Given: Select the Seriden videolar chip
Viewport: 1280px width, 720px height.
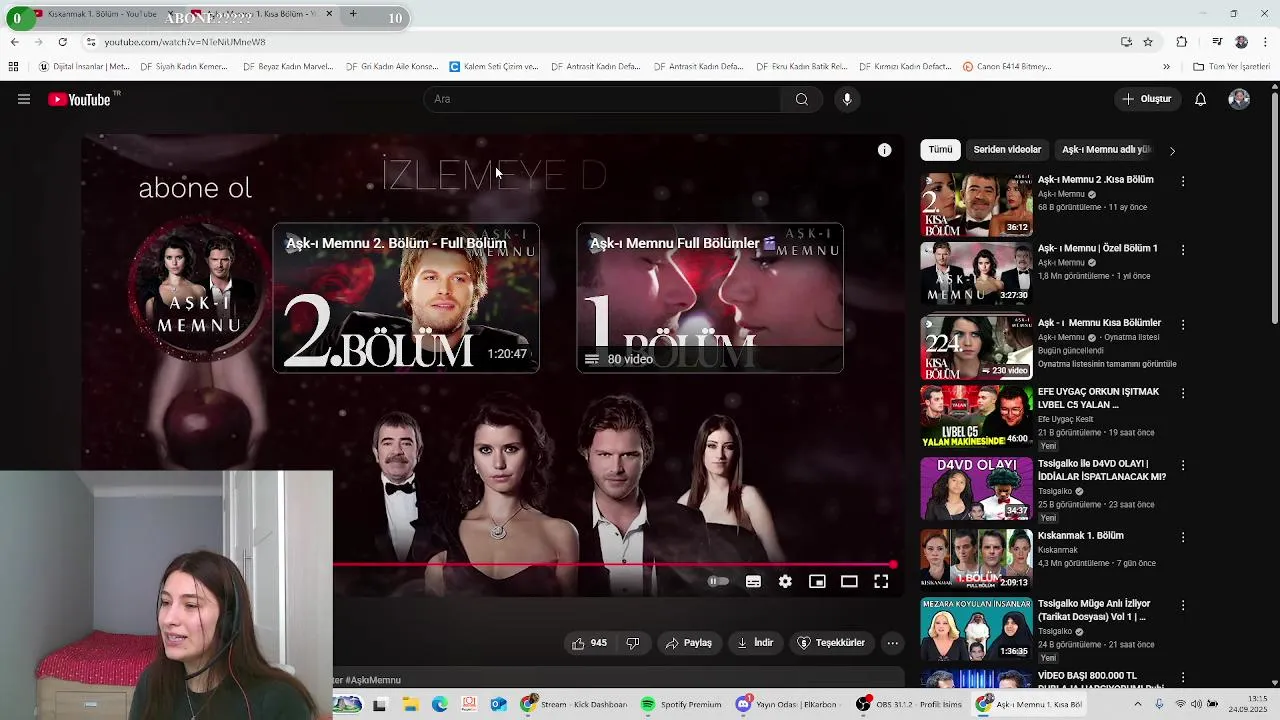Looking at the screenshot, I should point(1007,150).
